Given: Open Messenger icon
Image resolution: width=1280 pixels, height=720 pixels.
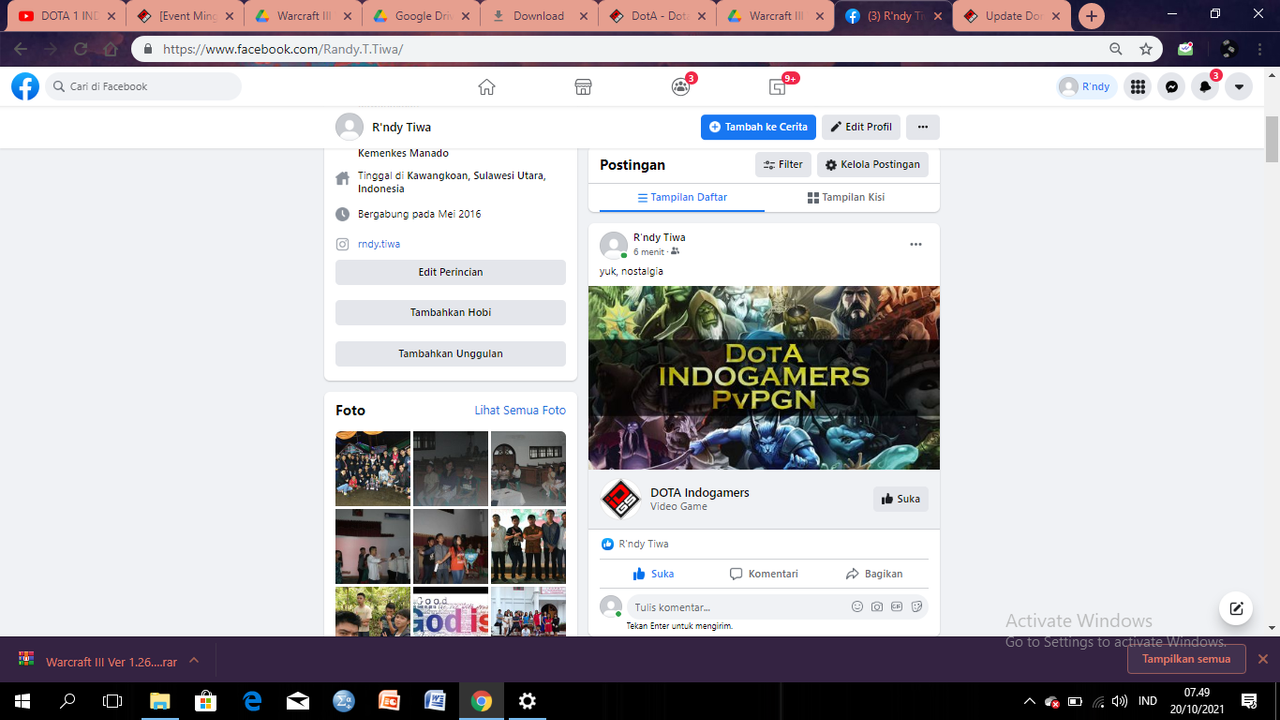Looking at the screenshot, I should pyautogui.click(x=1172, y=87).
